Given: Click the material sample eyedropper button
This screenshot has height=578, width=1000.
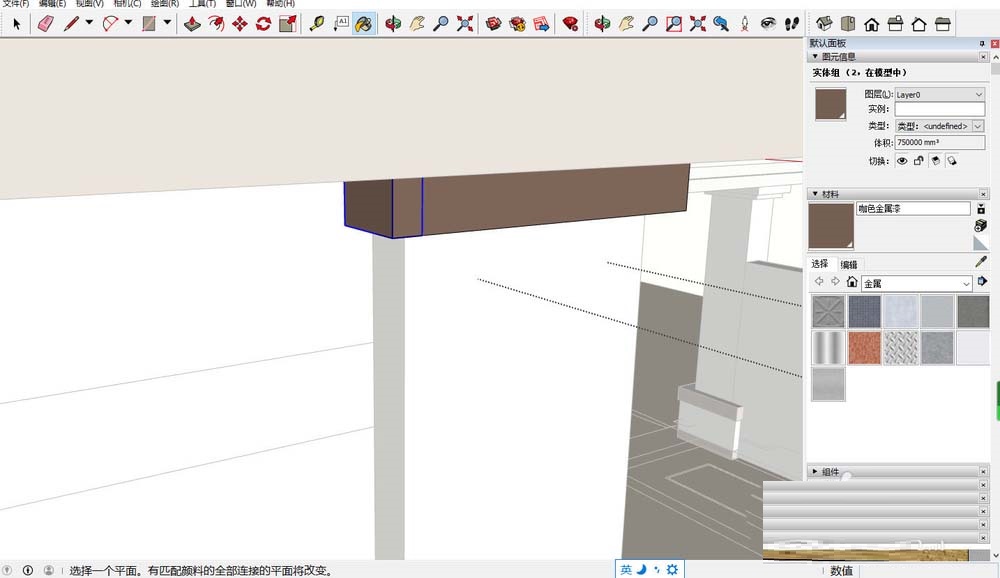Looking at the screenshot, I should point(981,262).
